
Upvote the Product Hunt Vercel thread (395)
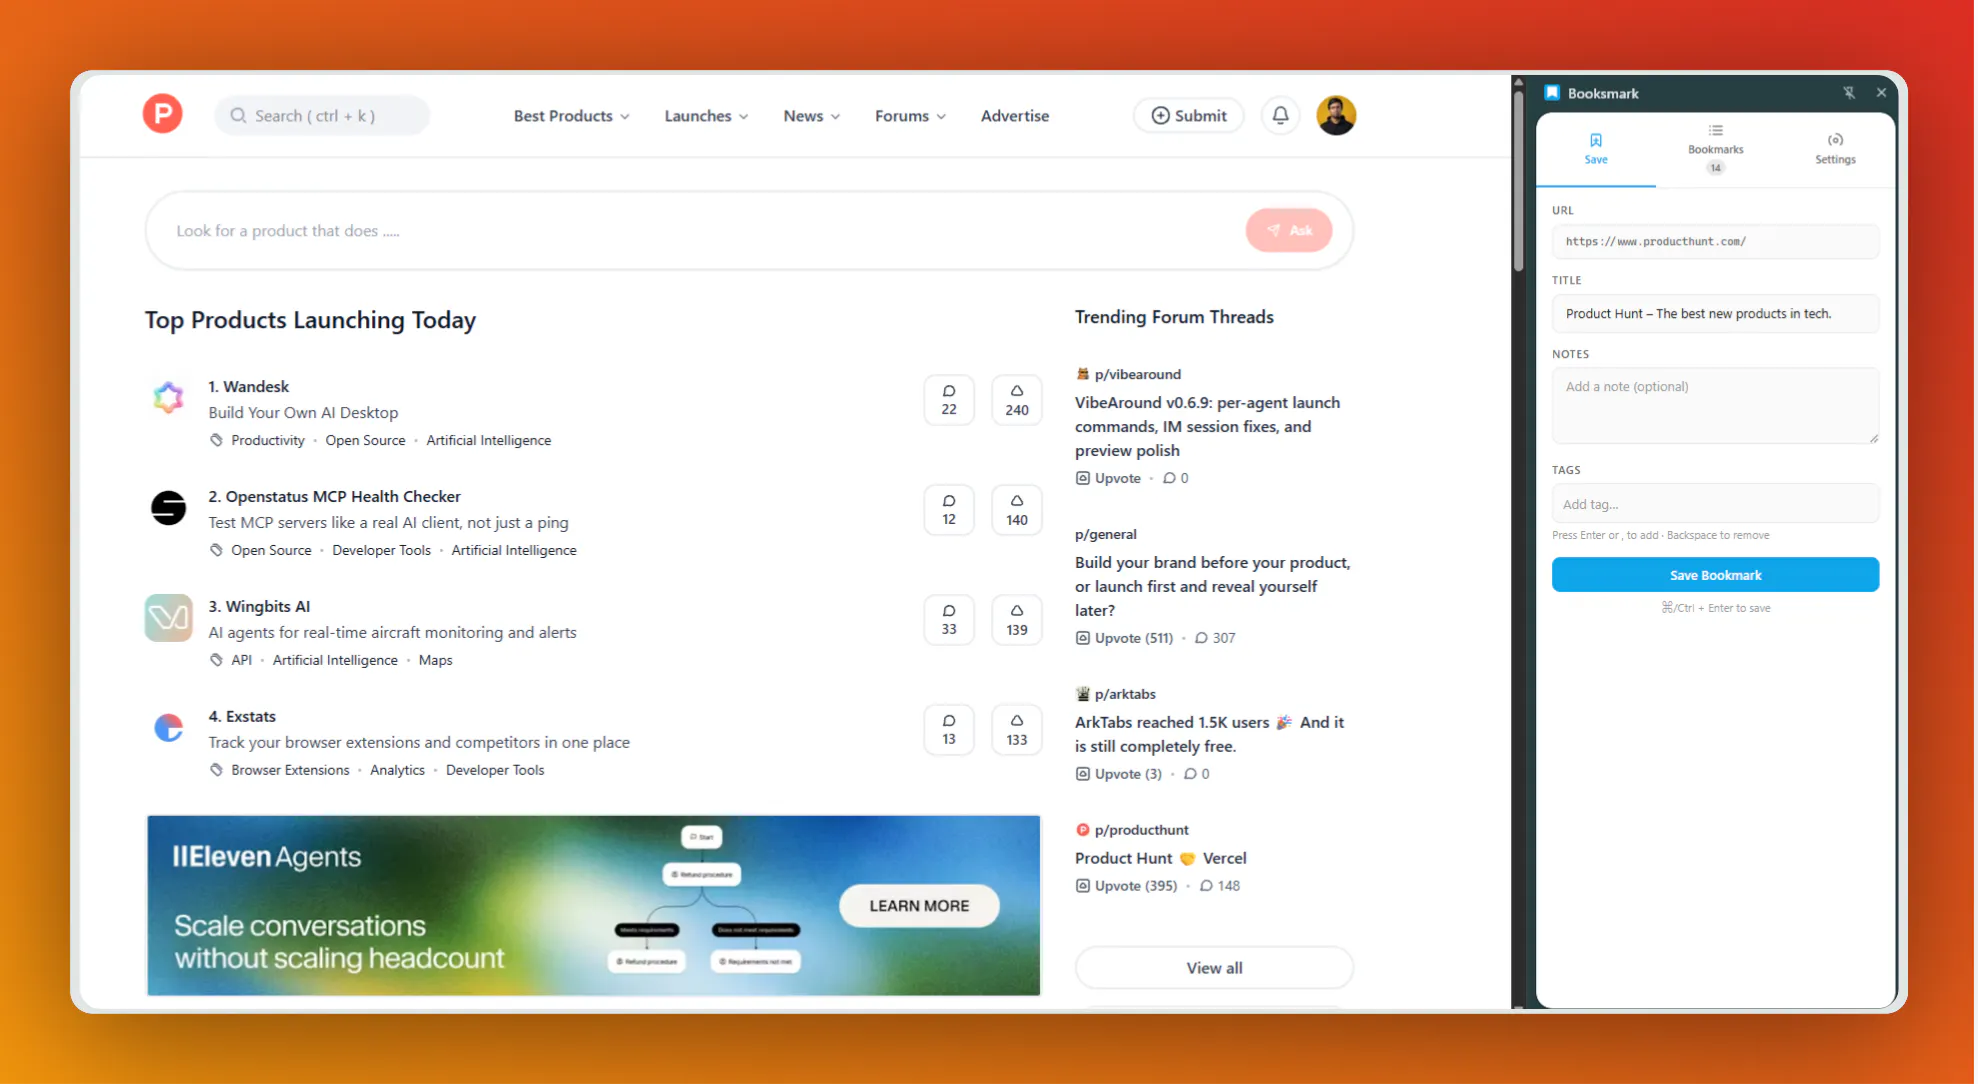(x=1126, y=886)
